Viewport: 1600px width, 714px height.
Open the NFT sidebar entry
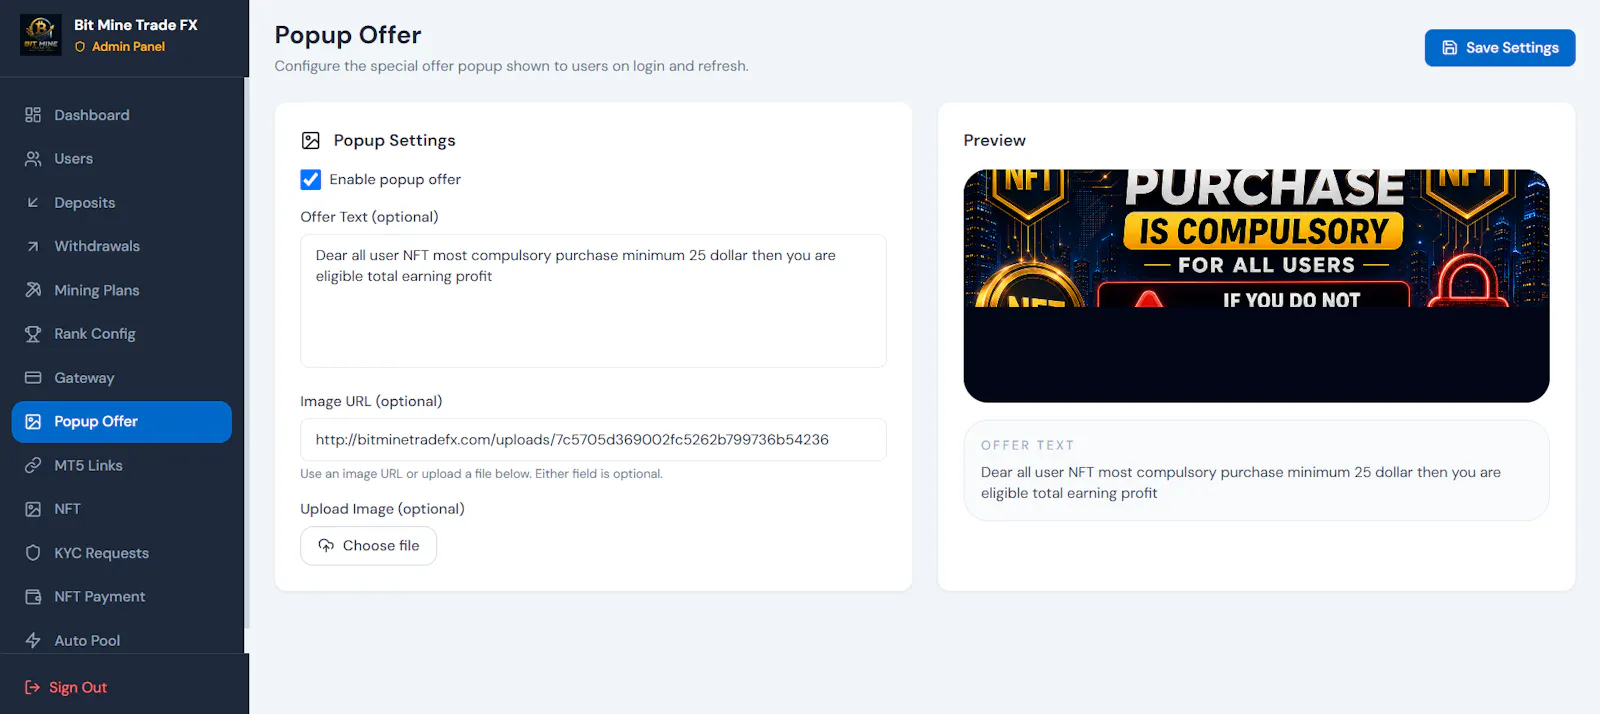[122, 509]
